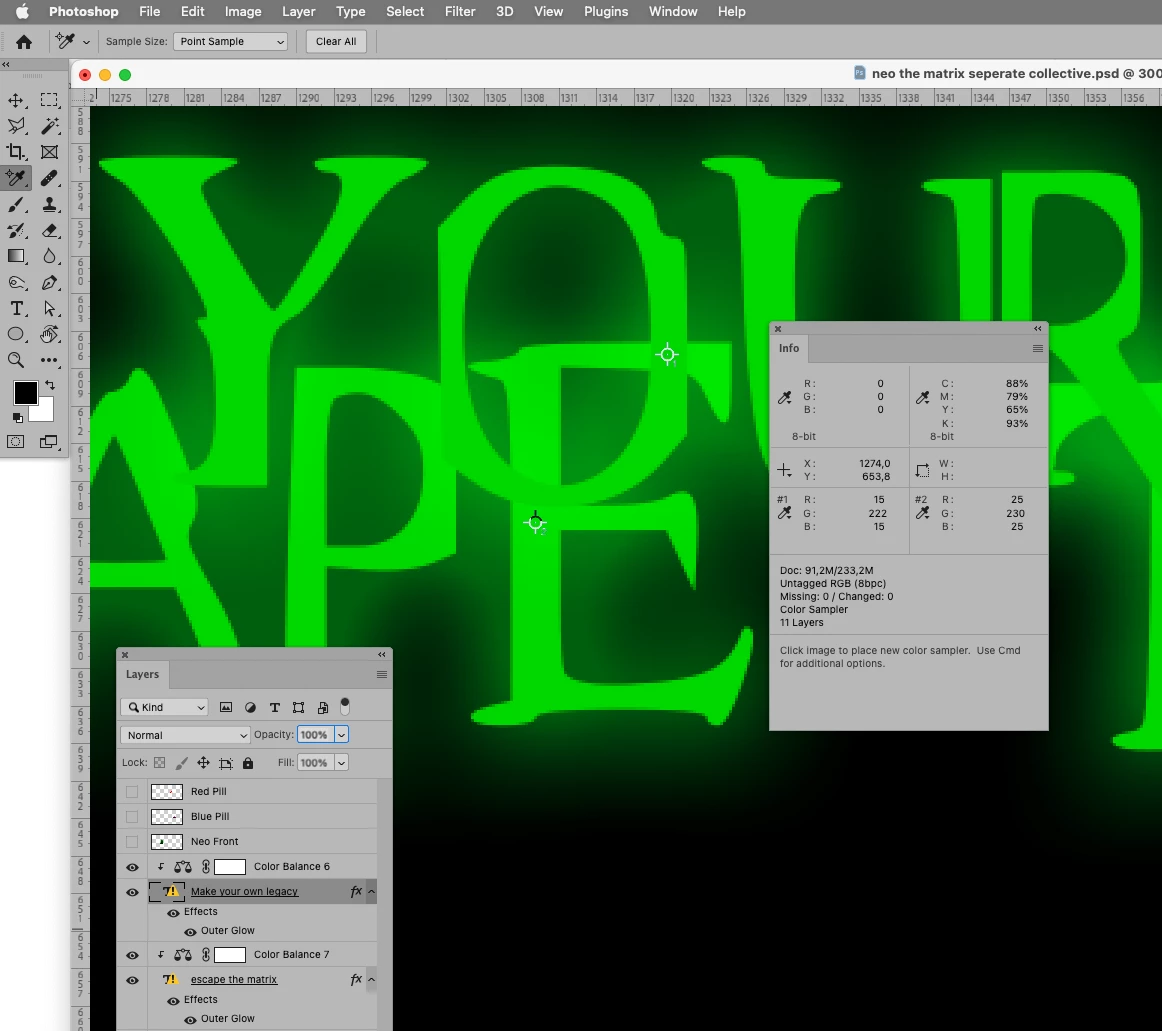1162x1031 pixels.
Task: Select the Brush tool
Action: 16,205
